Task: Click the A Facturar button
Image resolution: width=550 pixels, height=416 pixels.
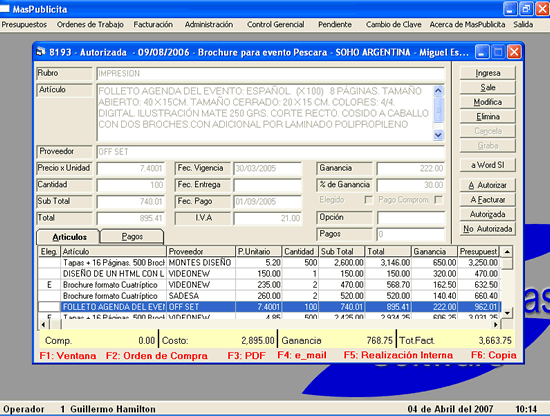Action: tap(488, 200)
